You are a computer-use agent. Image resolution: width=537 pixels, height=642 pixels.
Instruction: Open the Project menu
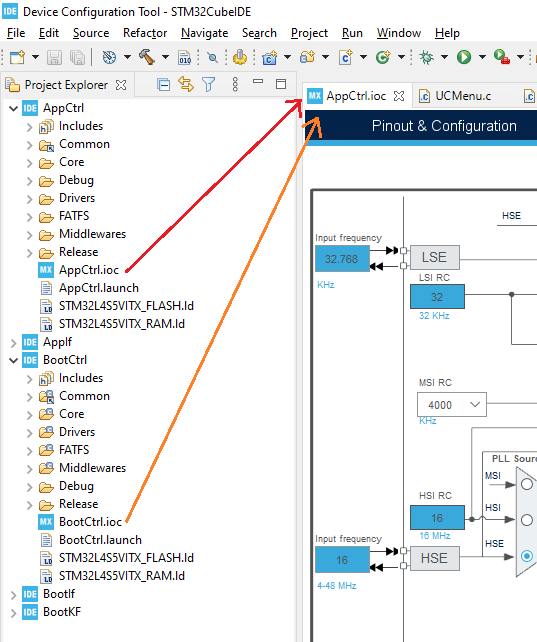point(309,33)
